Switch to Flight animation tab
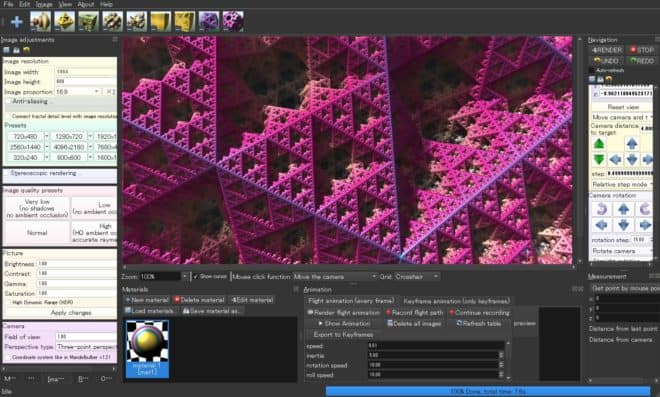This screenshot has height=397, width=660. coord(351,301)
